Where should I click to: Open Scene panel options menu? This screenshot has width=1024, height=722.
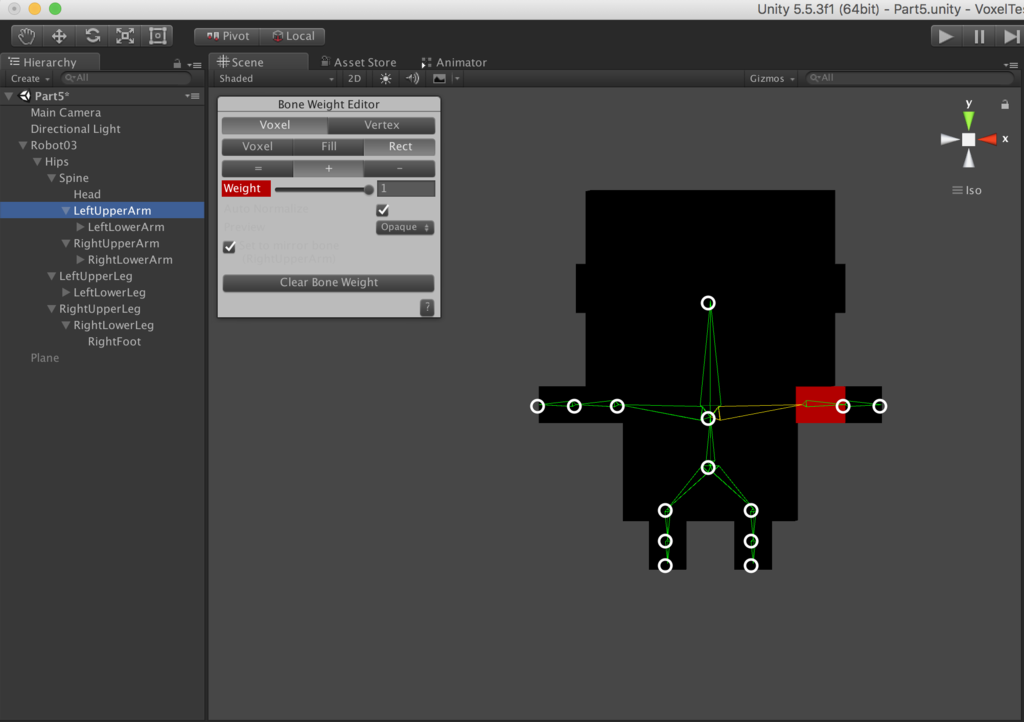tap(1011, 65)
